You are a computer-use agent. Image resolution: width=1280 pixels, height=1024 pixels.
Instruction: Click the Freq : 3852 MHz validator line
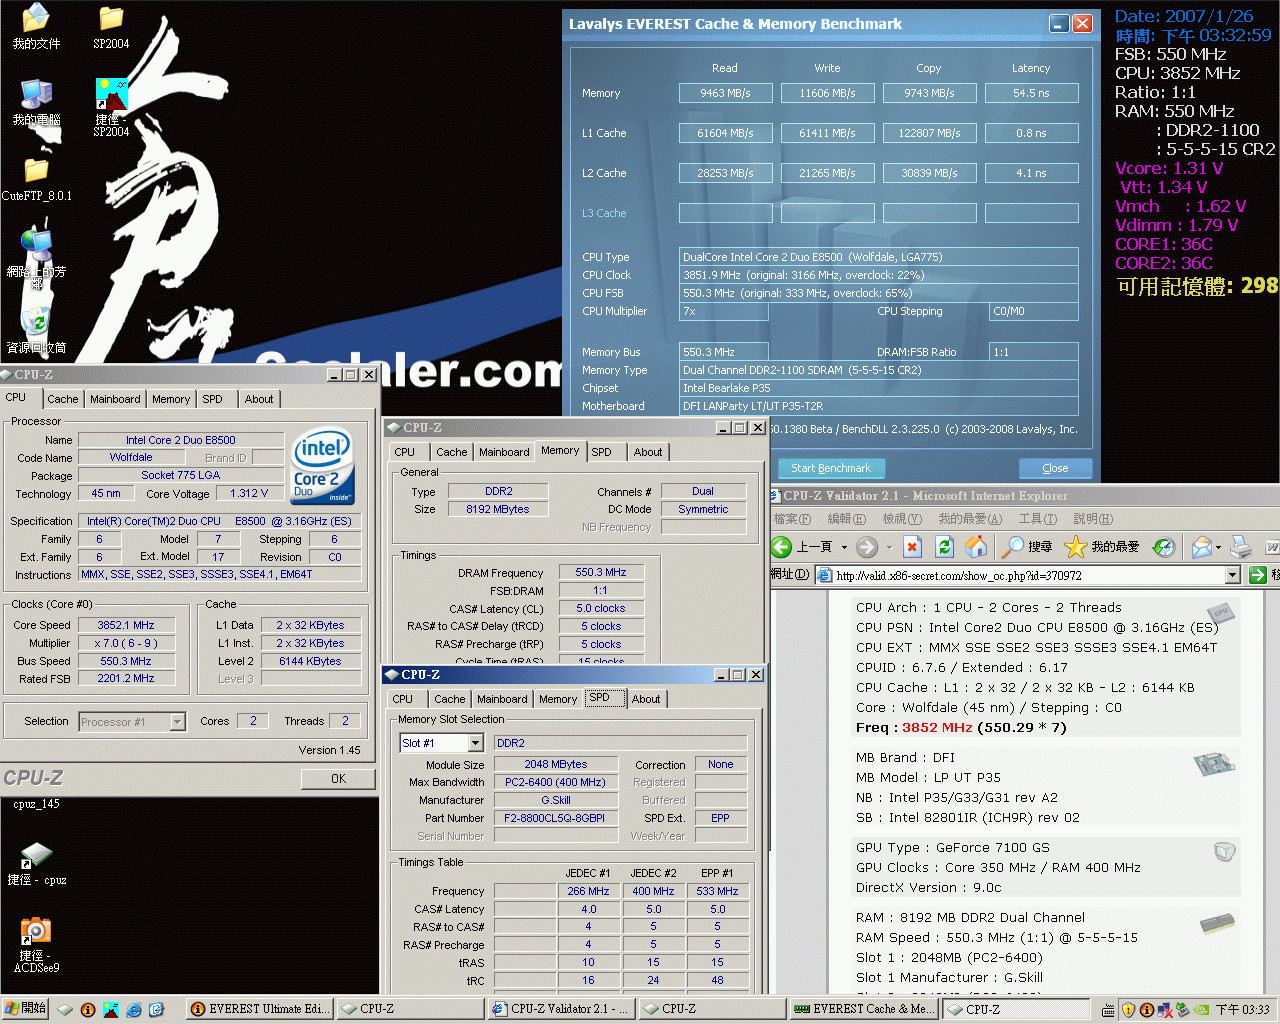(x=961, y=728)
